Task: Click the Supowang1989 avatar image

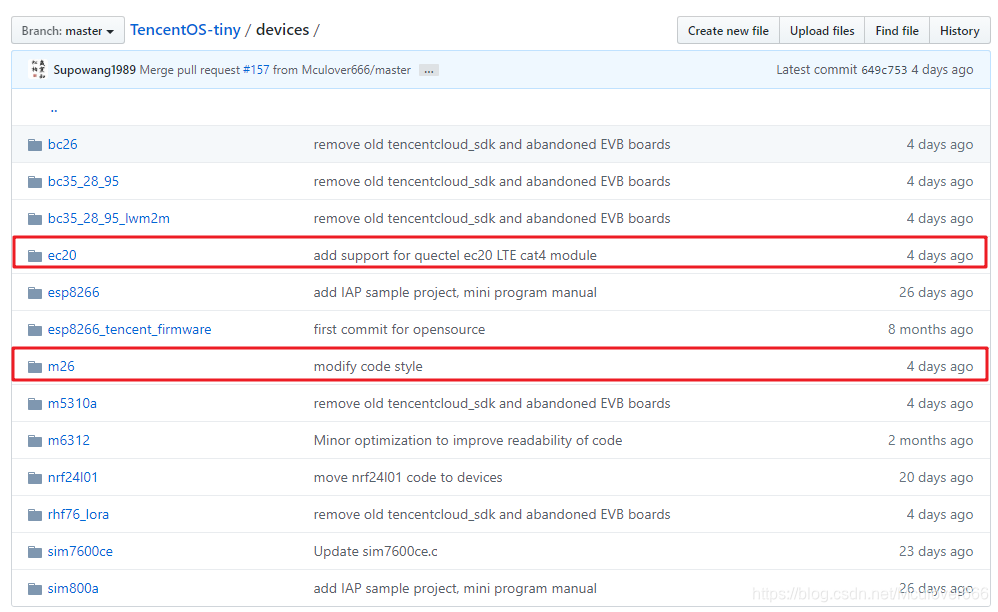Action: [38, 69]
